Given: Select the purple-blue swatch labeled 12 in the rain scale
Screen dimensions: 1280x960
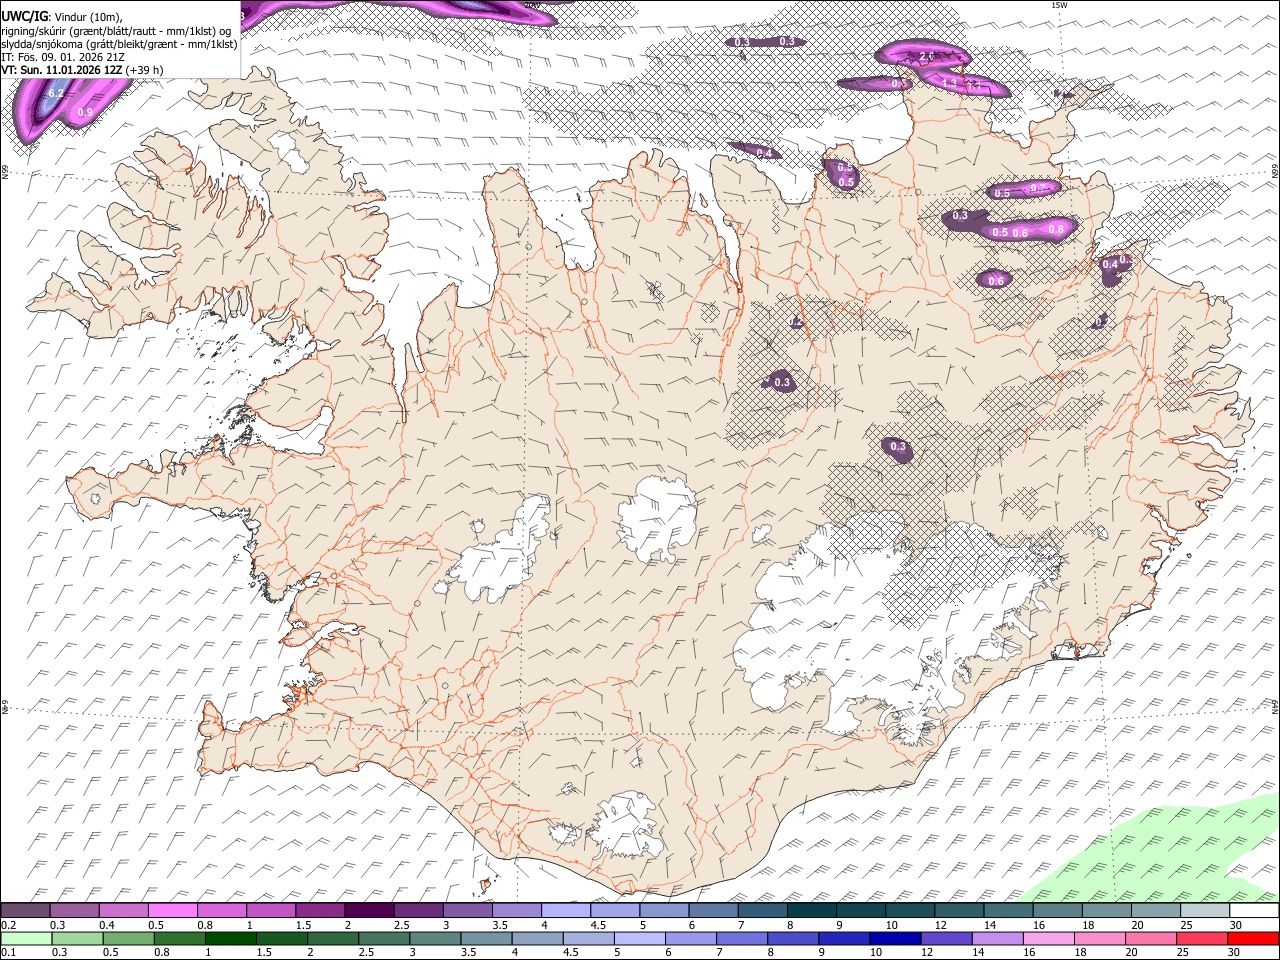Looking at the screenshot, I should pos(946,938).
